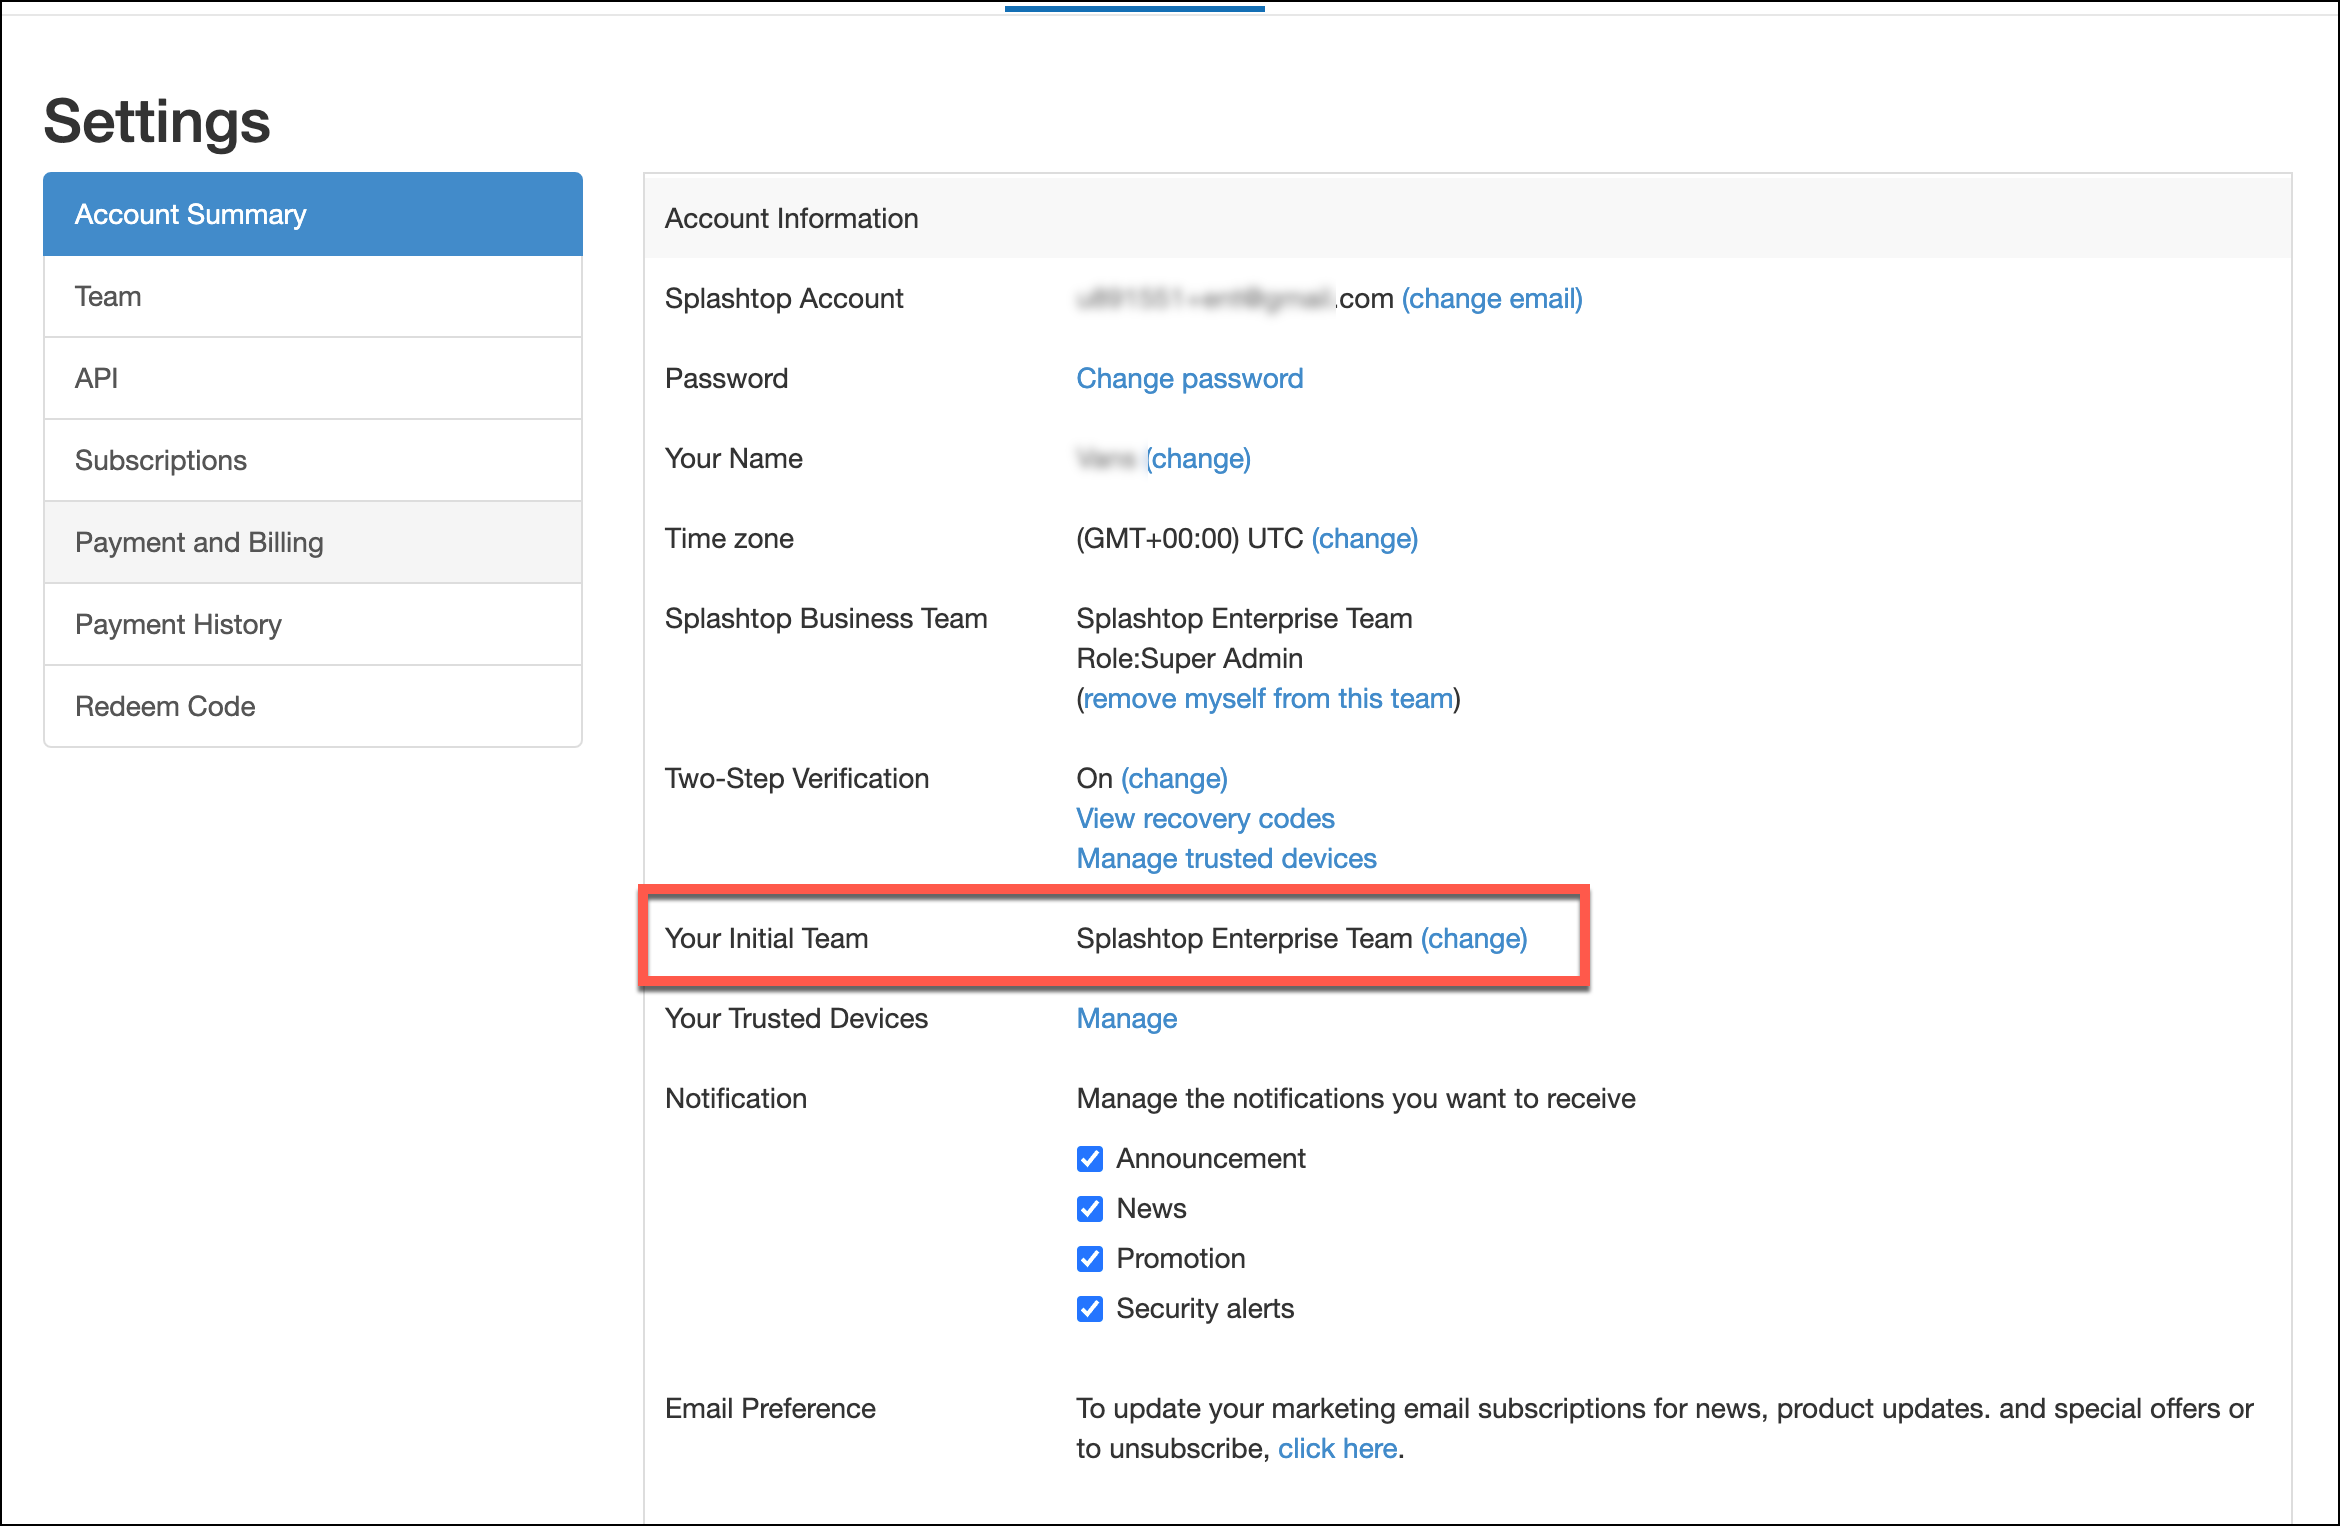Go to Subscriptions section

[160, 461]
